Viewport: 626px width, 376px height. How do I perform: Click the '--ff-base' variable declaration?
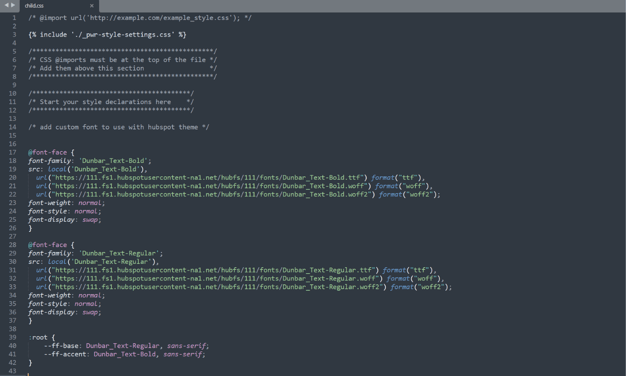point(126,346)
